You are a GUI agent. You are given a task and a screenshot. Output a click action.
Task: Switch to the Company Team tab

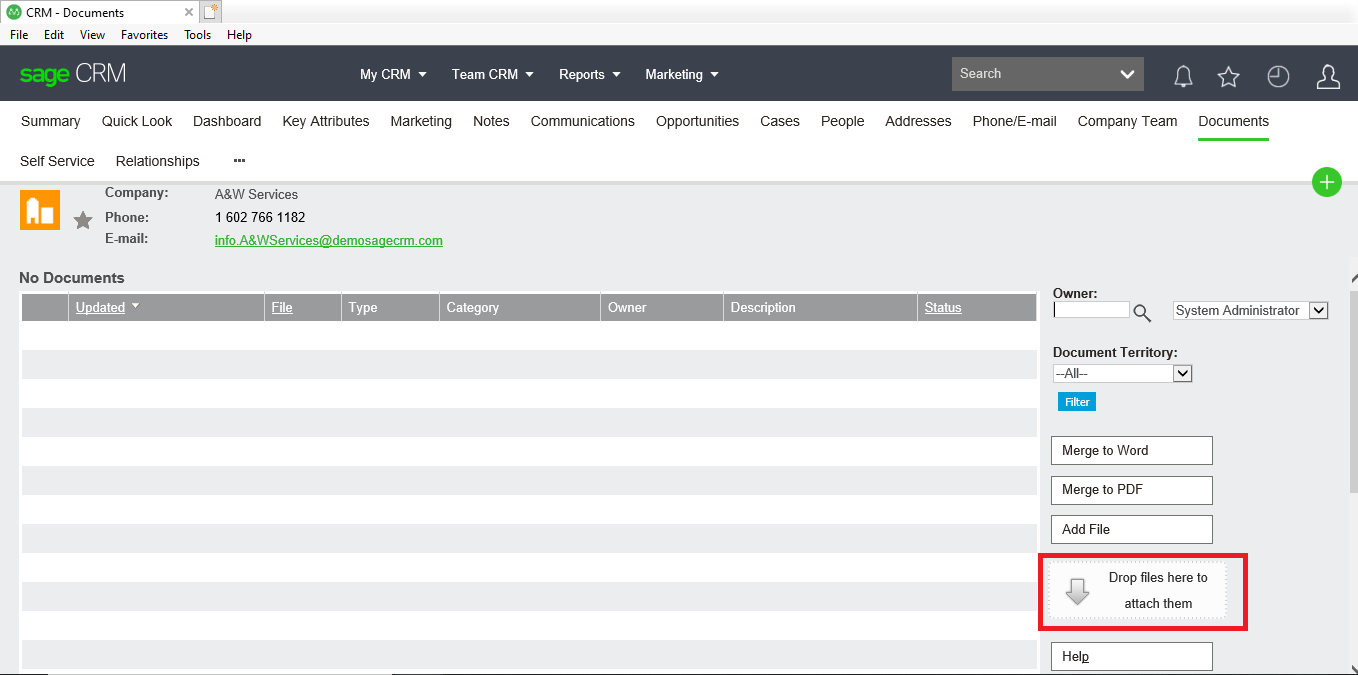1127,121
